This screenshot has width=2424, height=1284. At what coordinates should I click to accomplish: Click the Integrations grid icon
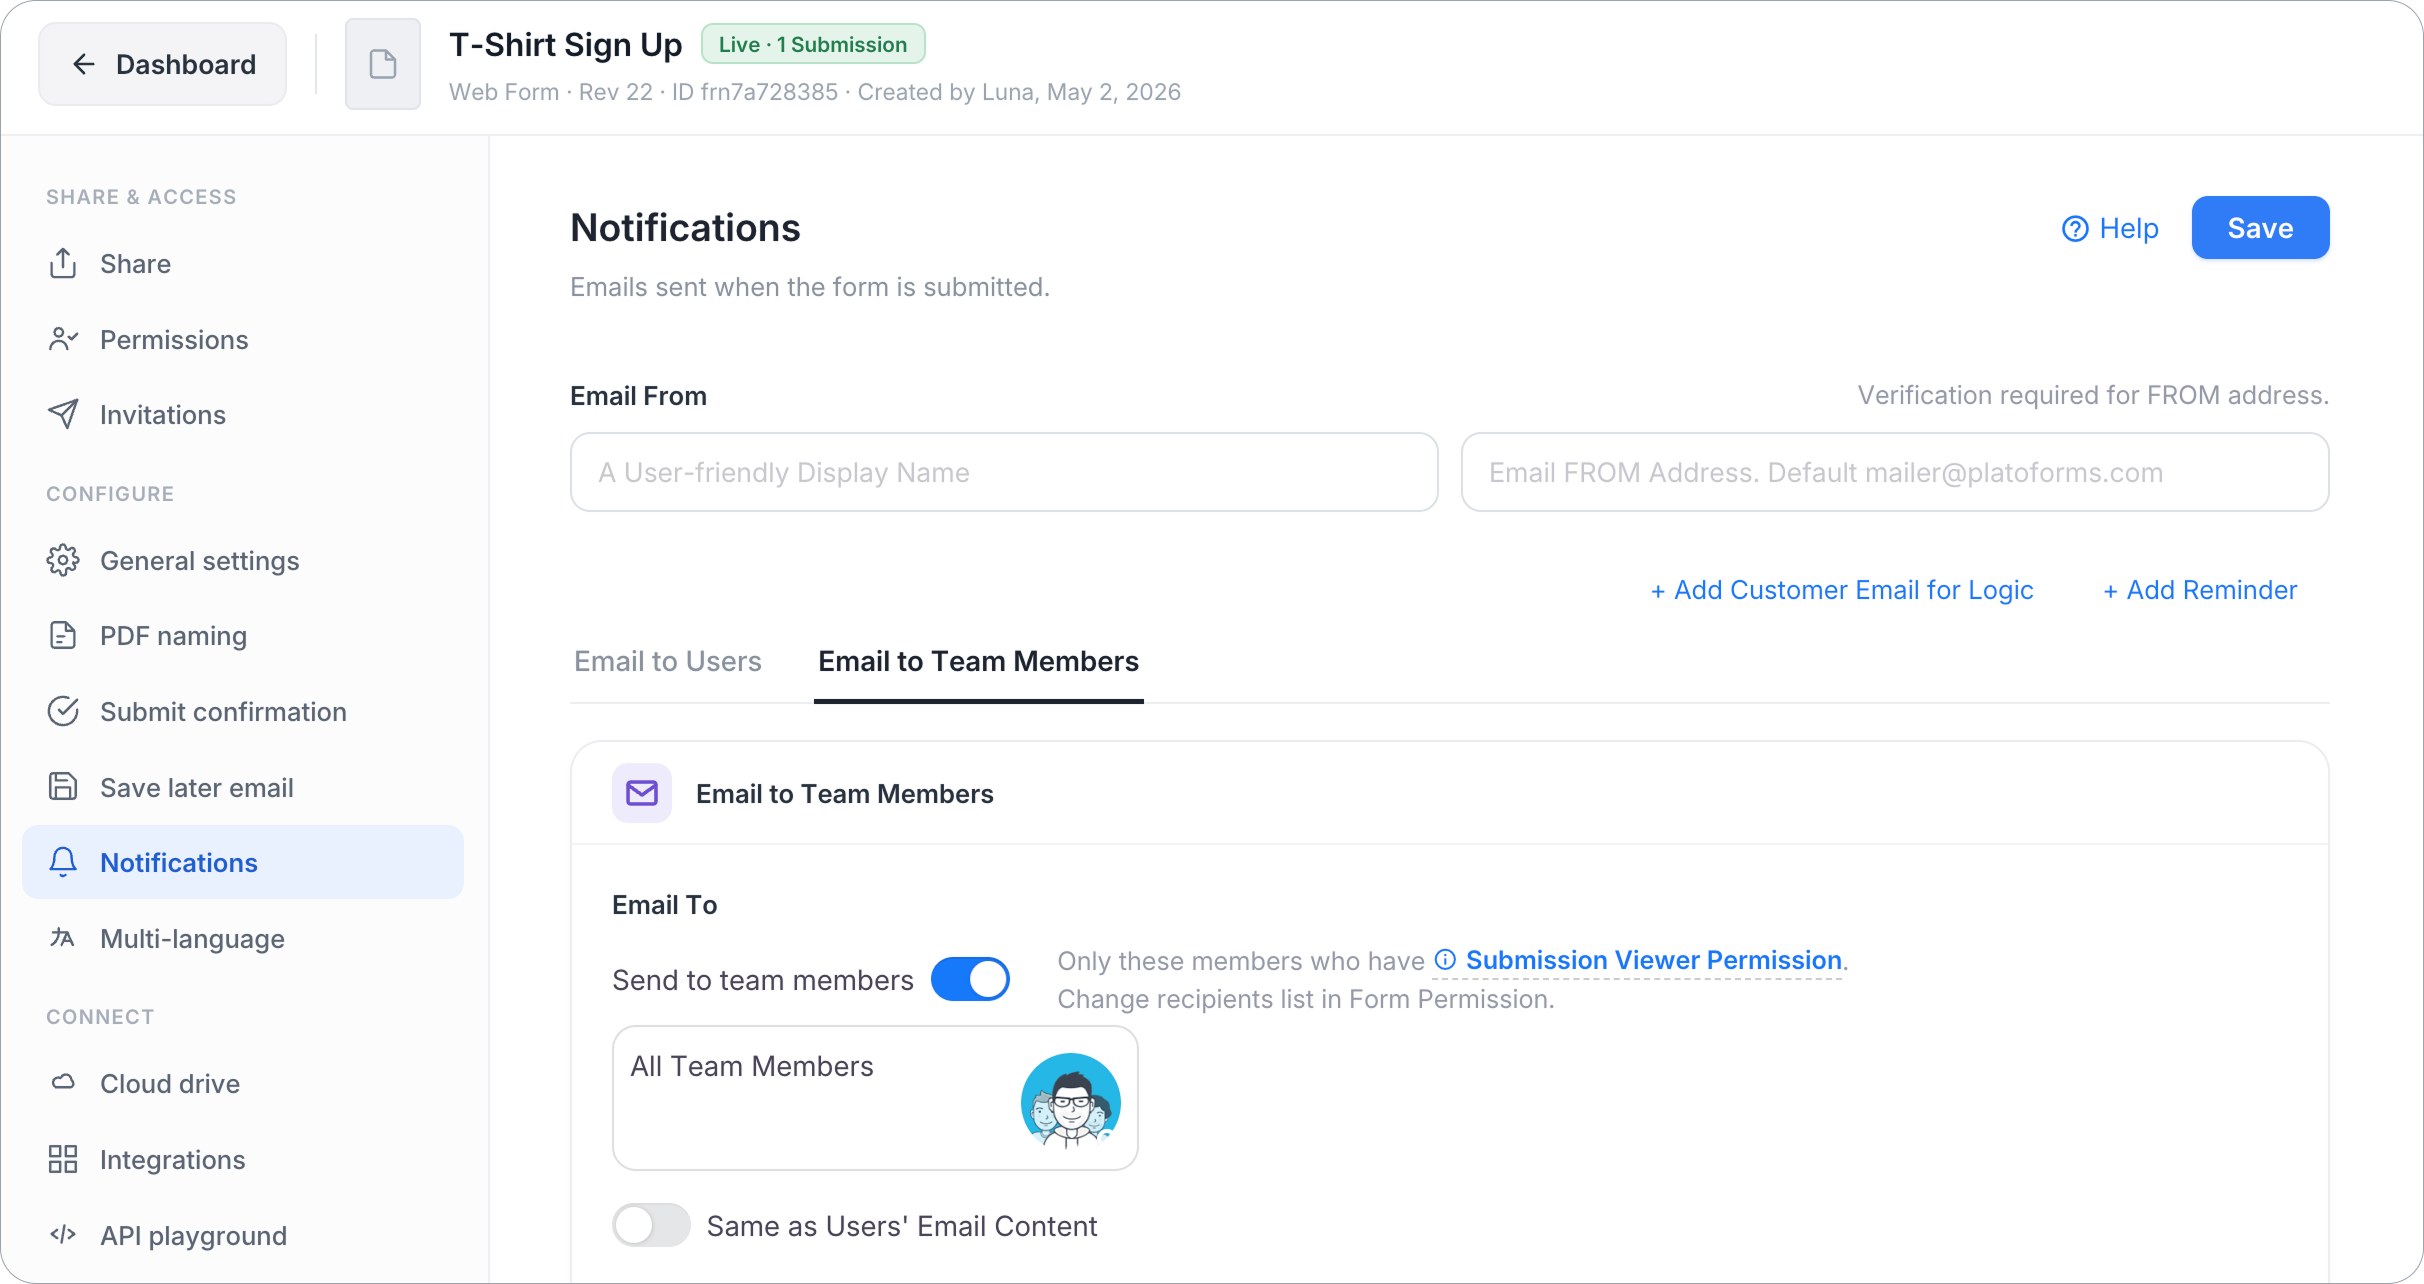[x=63, y=1159]
